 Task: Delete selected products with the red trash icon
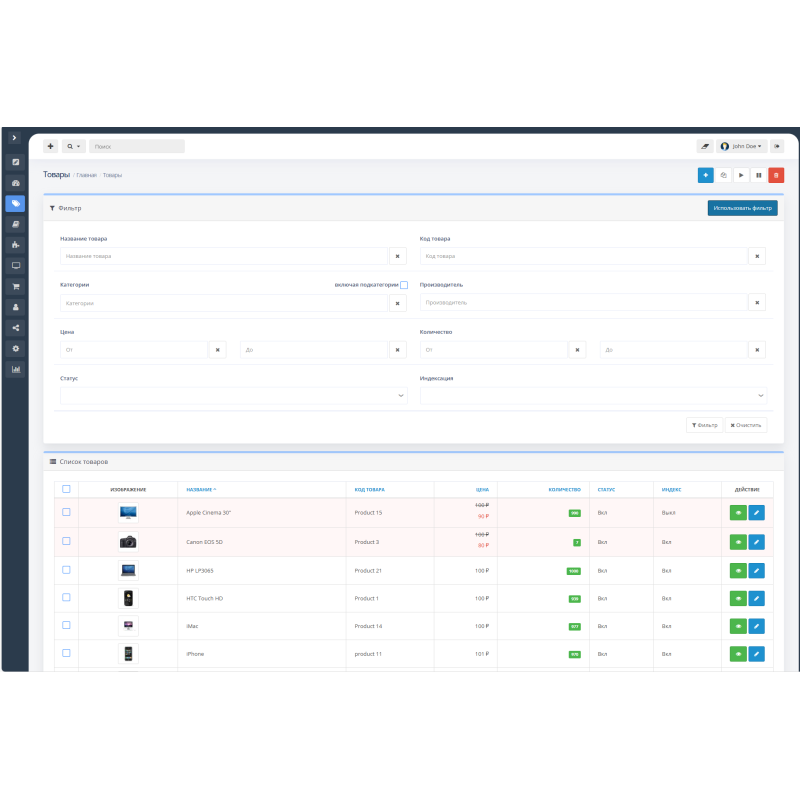tap(776, 175)
